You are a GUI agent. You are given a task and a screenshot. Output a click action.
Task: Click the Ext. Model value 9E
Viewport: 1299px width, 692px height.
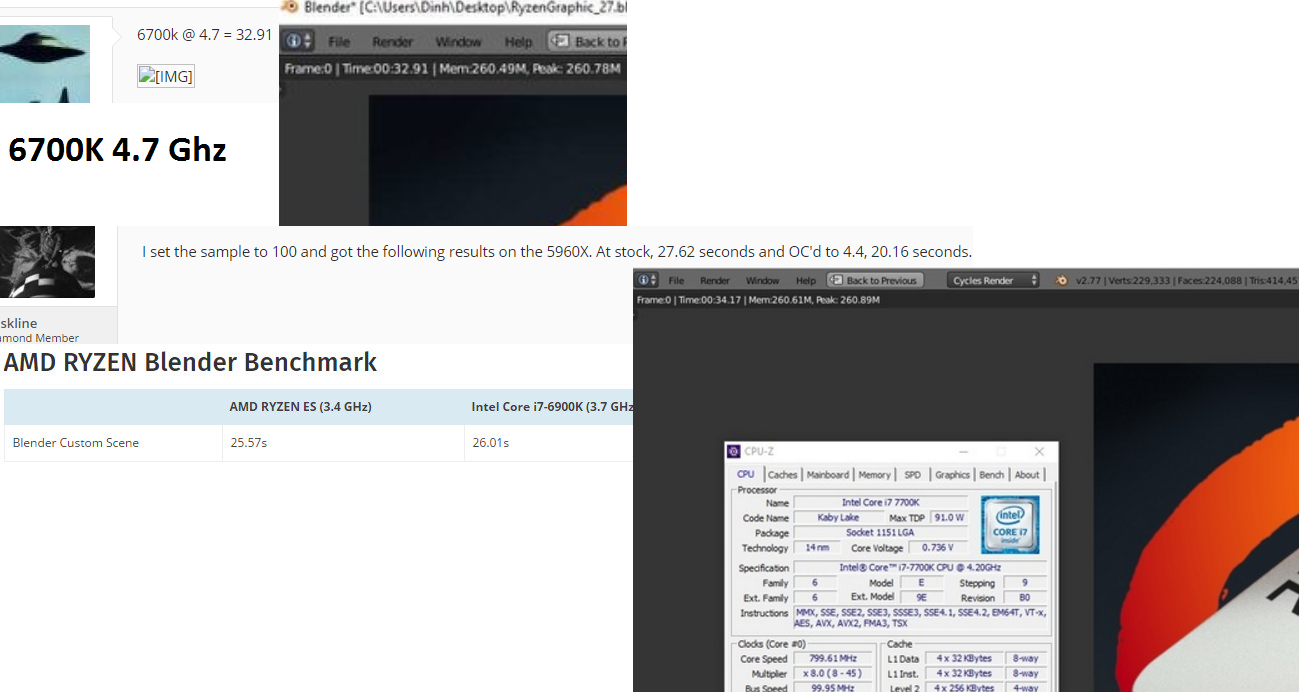point(922,598)
